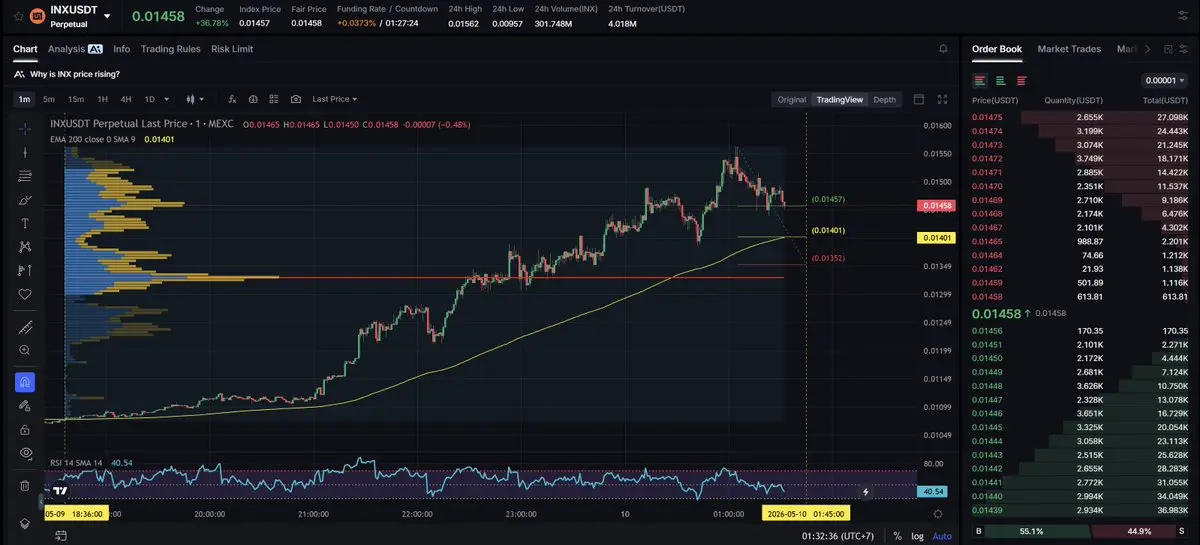
Task: Open the INXUSDT pair selector dropdown
Action: 107,16
